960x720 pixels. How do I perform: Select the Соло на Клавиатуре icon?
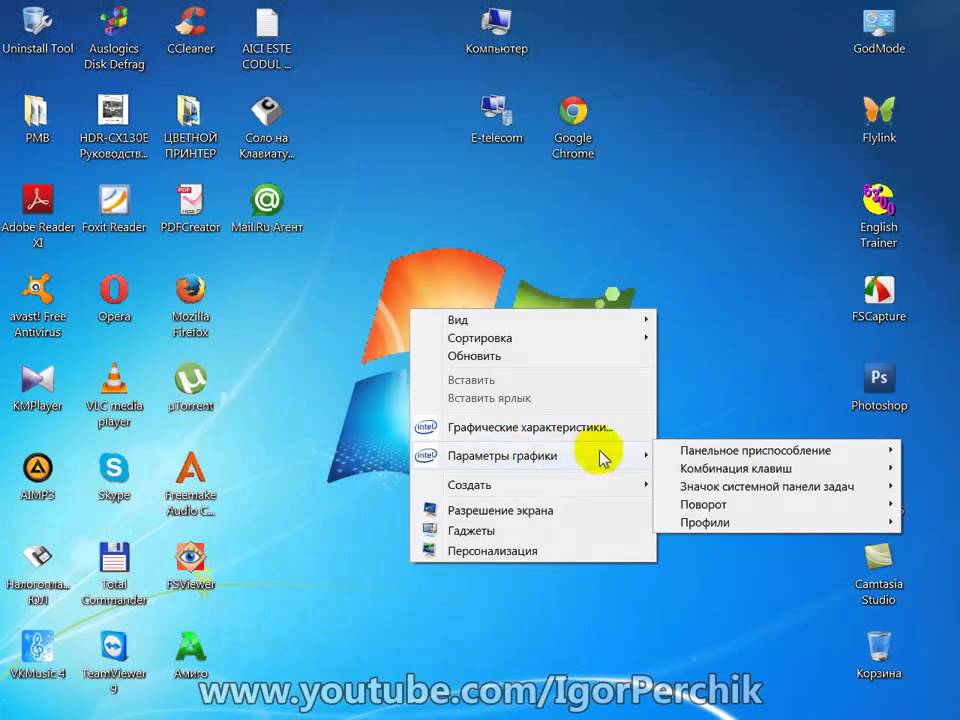point(266,111)
